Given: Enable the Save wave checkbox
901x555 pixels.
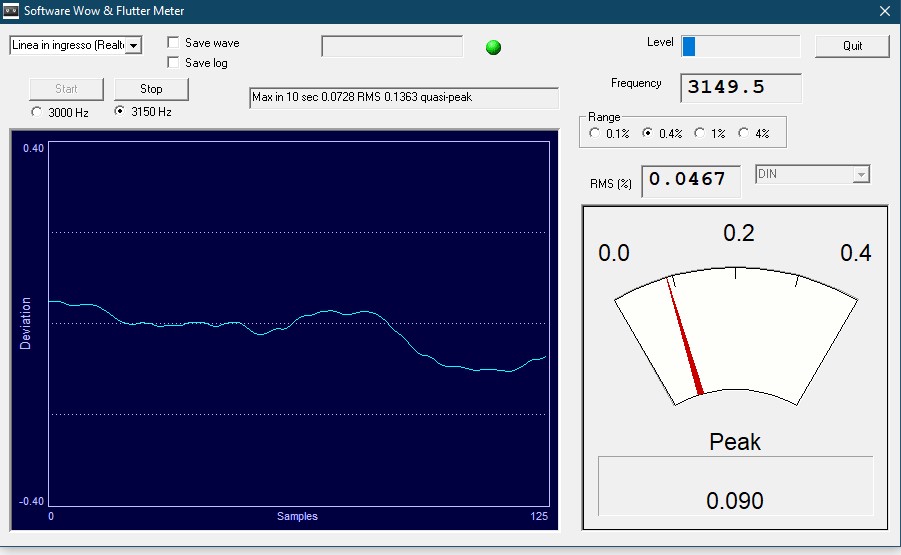Looking at the screenshot, I should (x=173, y=43).
